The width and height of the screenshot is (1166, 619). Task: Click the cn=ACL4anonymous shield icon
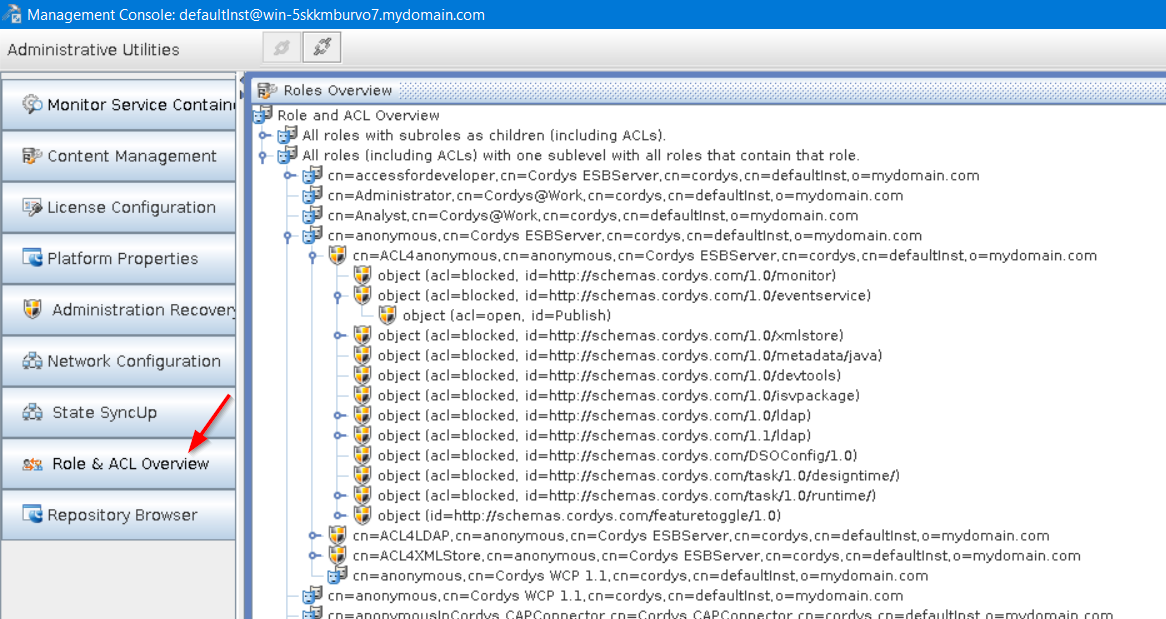tap(338, 255)
